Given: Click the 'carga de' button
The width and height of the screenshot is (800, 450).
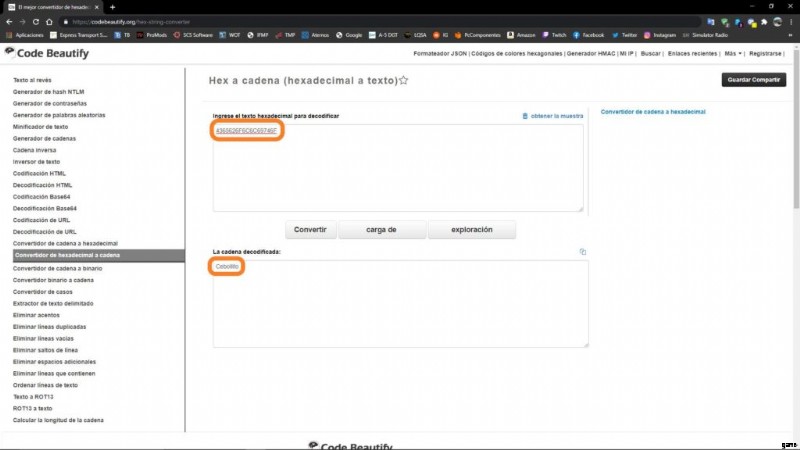Looking at the screenshot, I should pyautogui.click(x=382, y=229).
